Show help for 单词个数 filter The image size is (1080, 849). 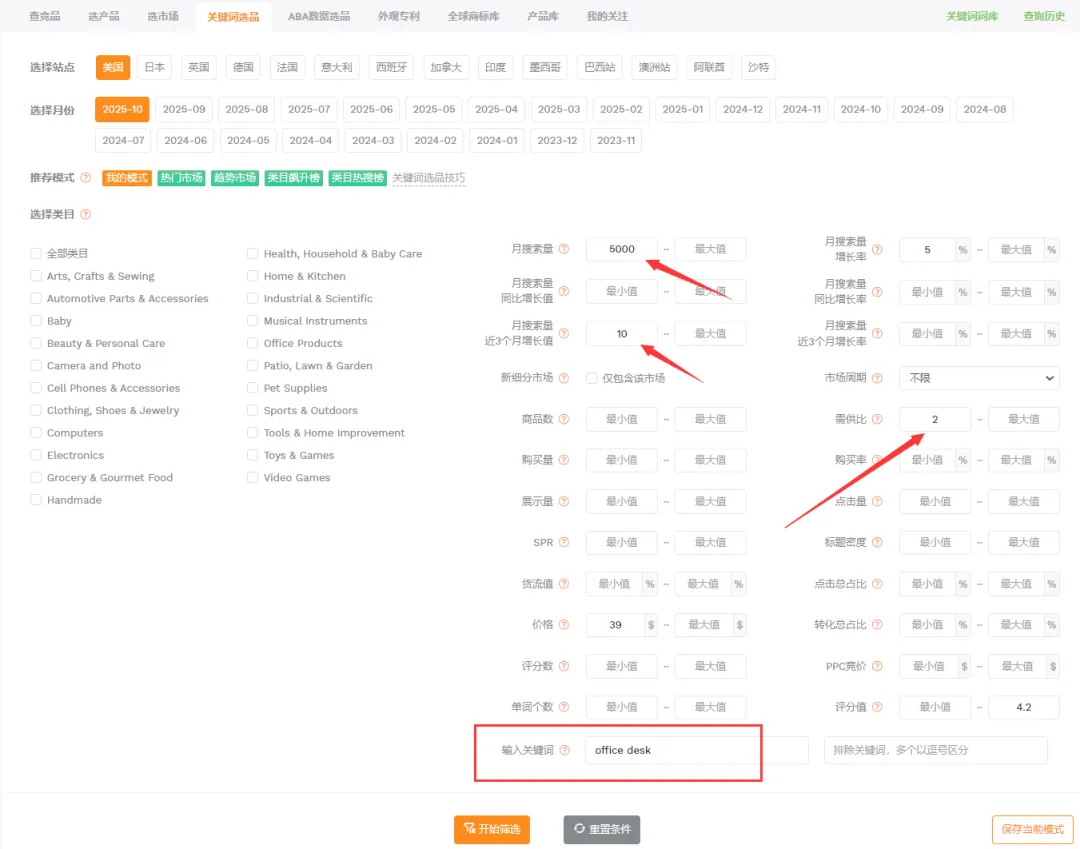[564, 706]
